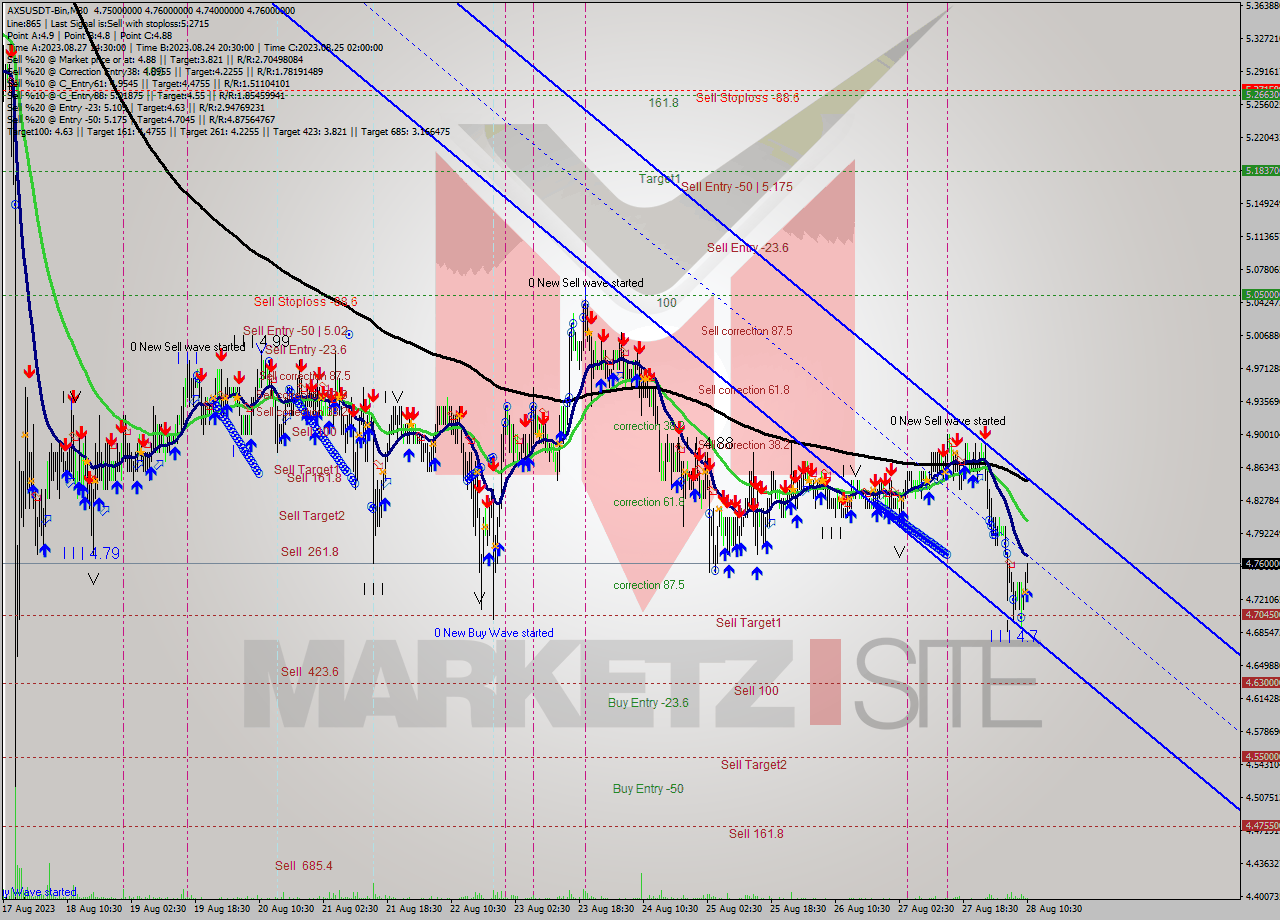Select green 'correction 87.5' label
This screenshot has height=920, width=1280.
649,585
